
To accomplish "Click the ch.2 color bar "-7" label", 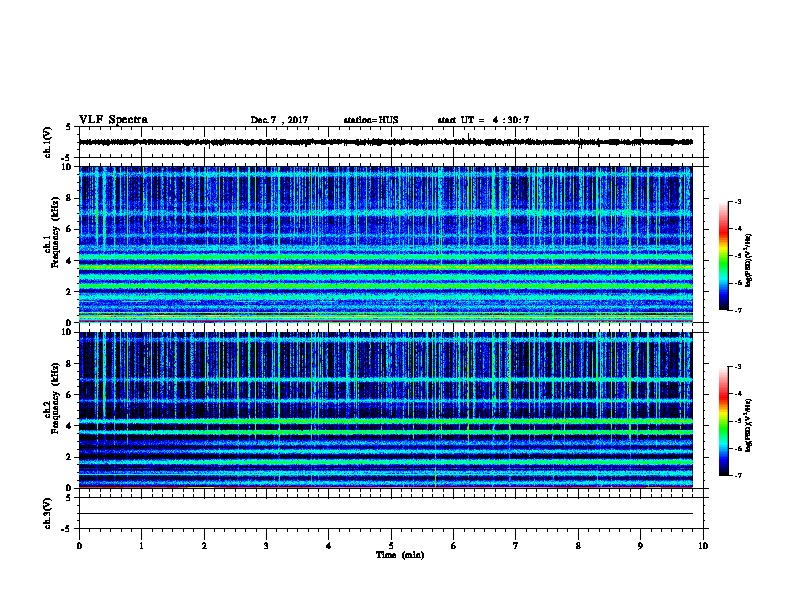I will (x=737, y=476).
